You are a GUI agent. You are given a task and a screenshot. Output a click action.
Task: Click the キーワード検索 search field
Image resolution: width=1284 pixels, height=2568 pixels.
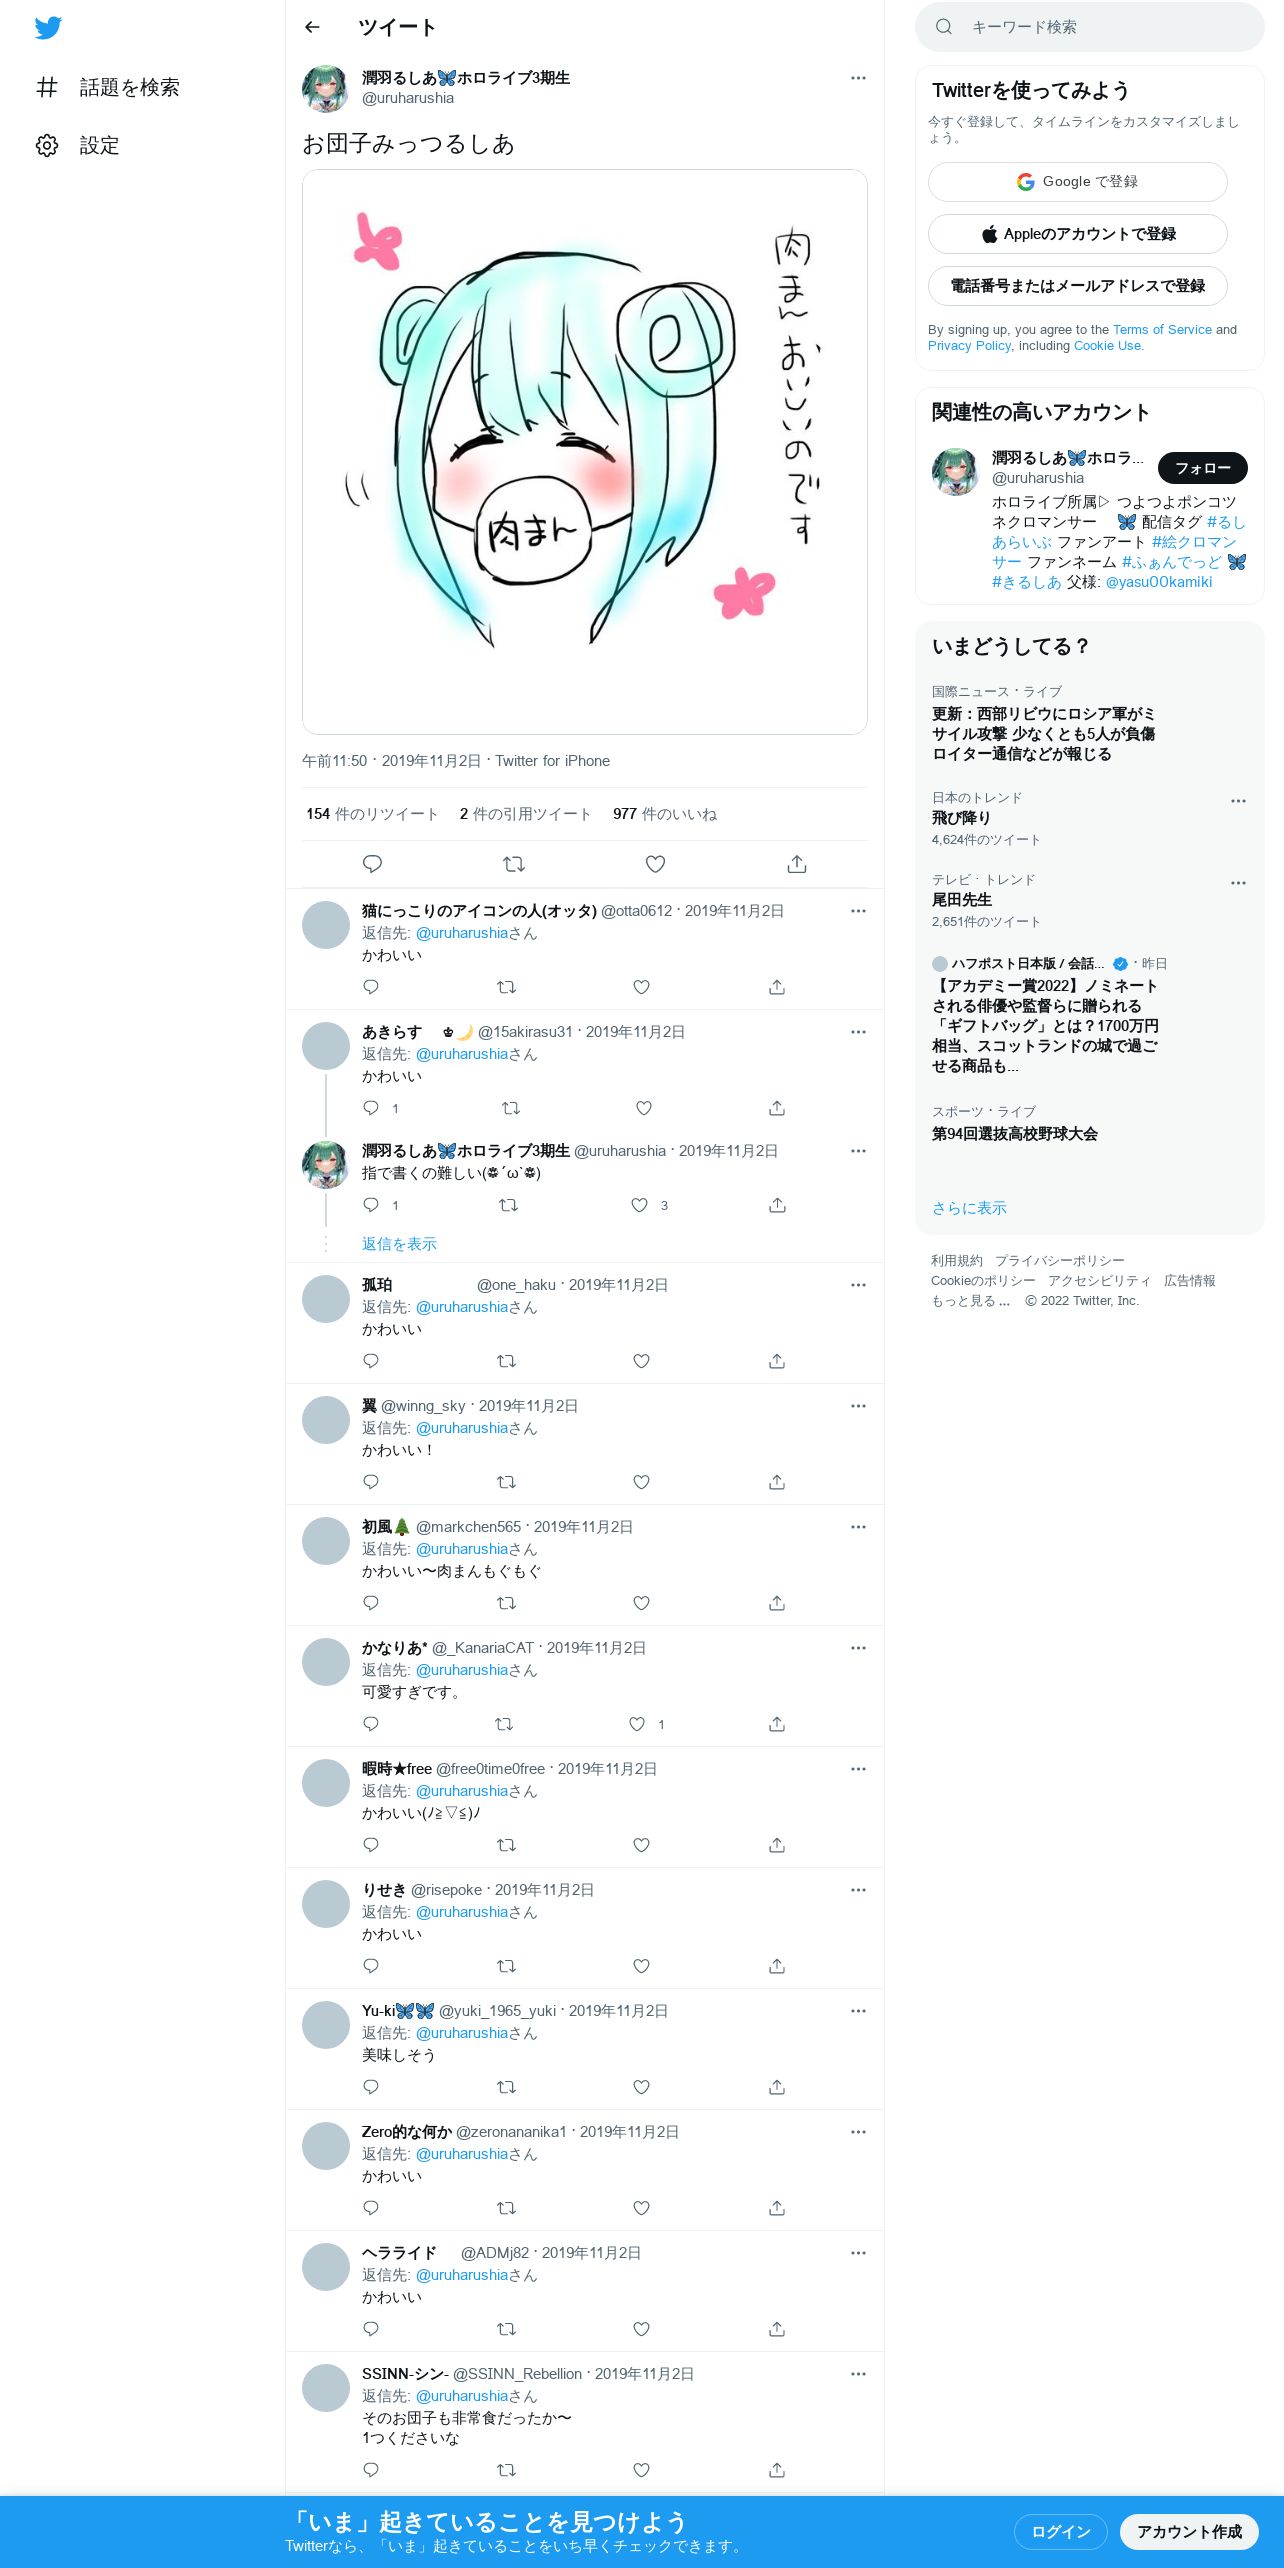(1090, 27)
